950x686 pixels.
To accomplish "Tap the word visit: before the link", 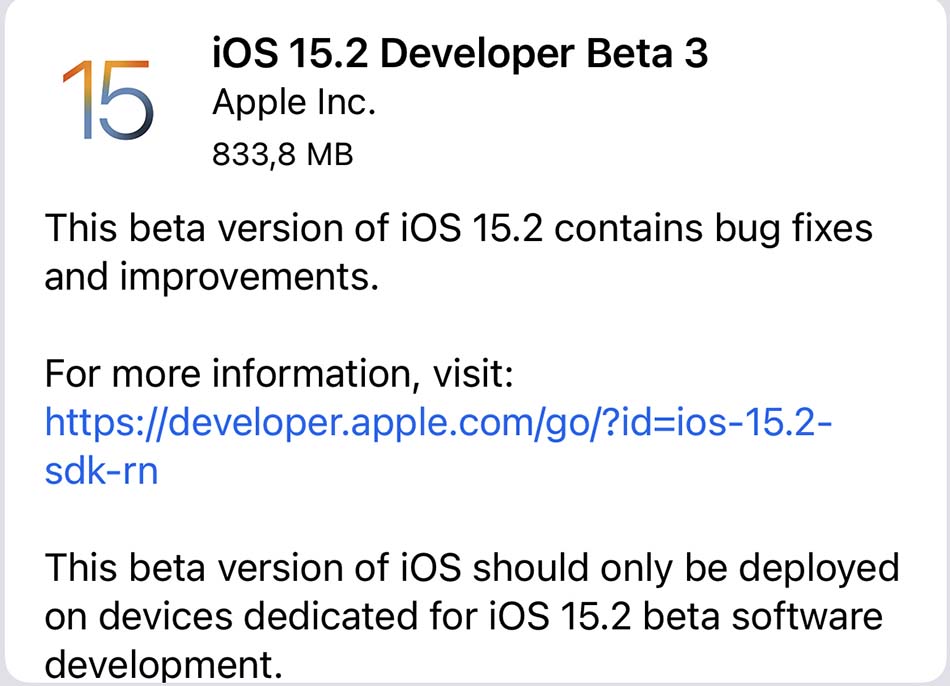I will pyautogui.click(x=473, y=373).
